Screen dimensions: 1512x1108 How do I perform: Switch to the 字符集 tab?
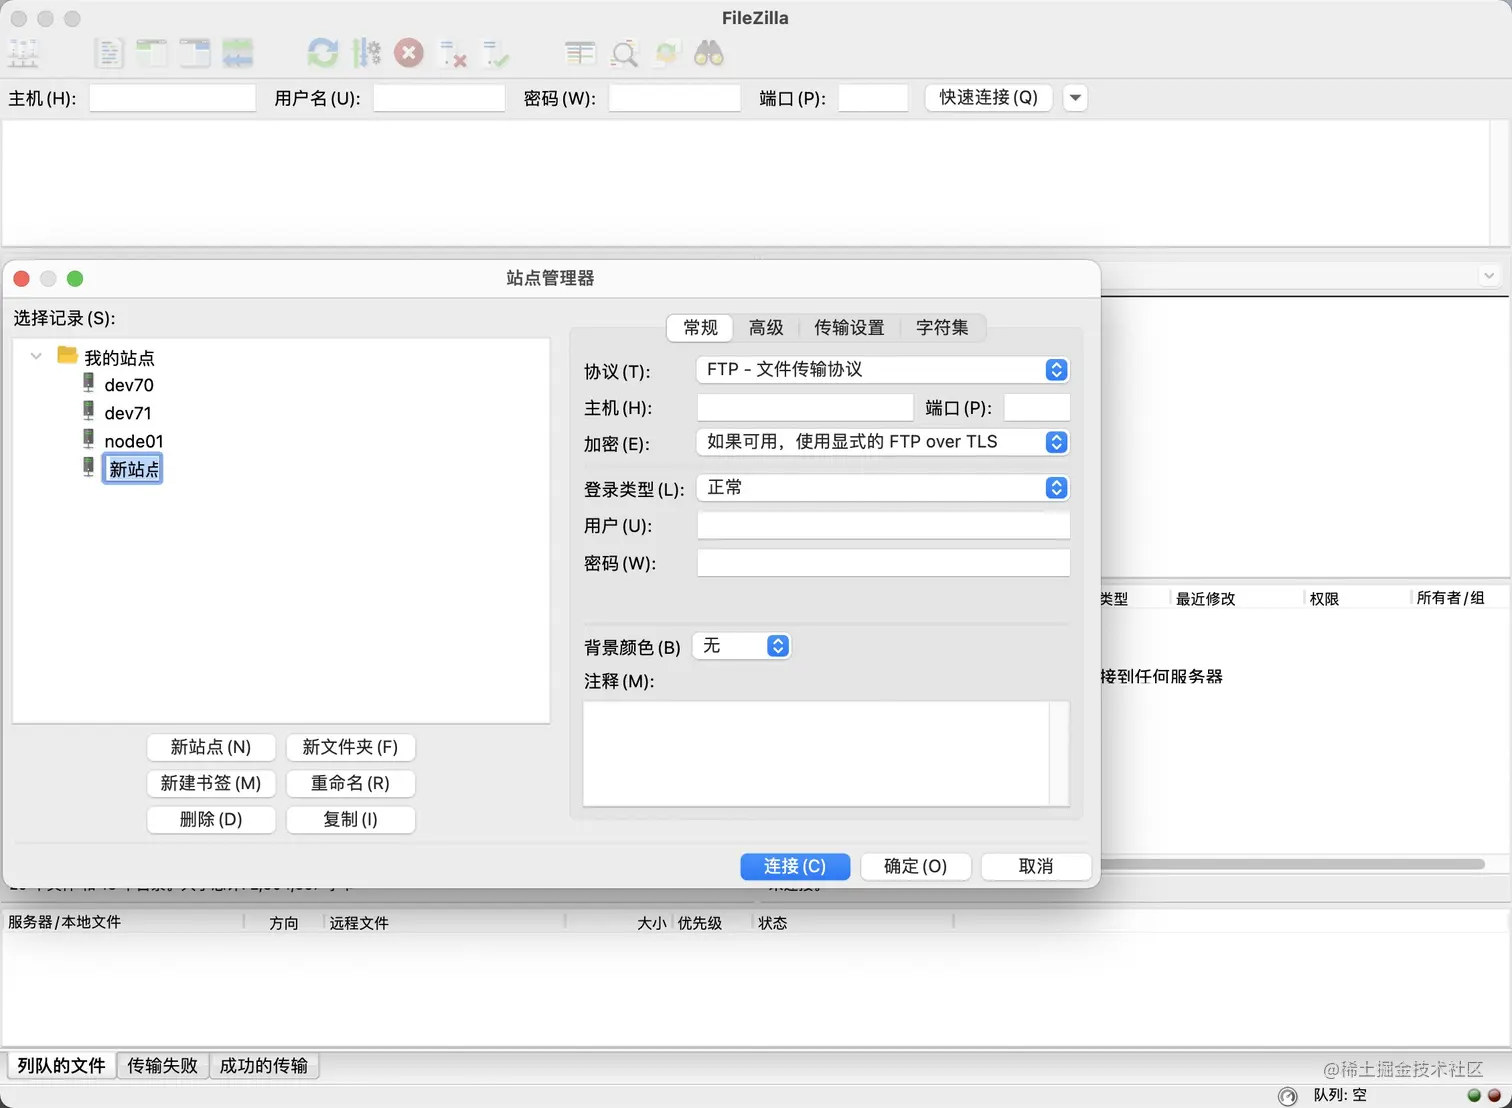click(942, 328)
